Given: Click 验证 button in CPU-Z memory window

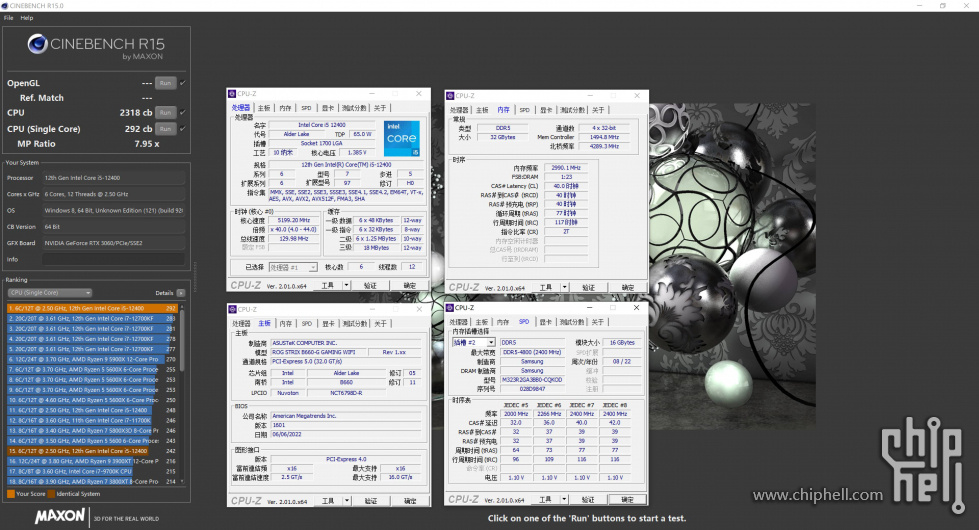Looking at the screenshot, I should 588,287.
